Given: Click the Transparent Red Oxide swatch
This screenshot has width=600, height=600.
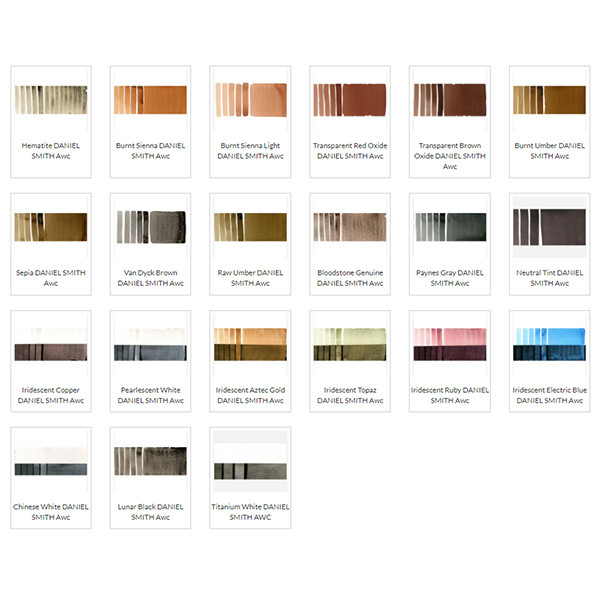Looking at the screenshot, I should click(350, 99).
